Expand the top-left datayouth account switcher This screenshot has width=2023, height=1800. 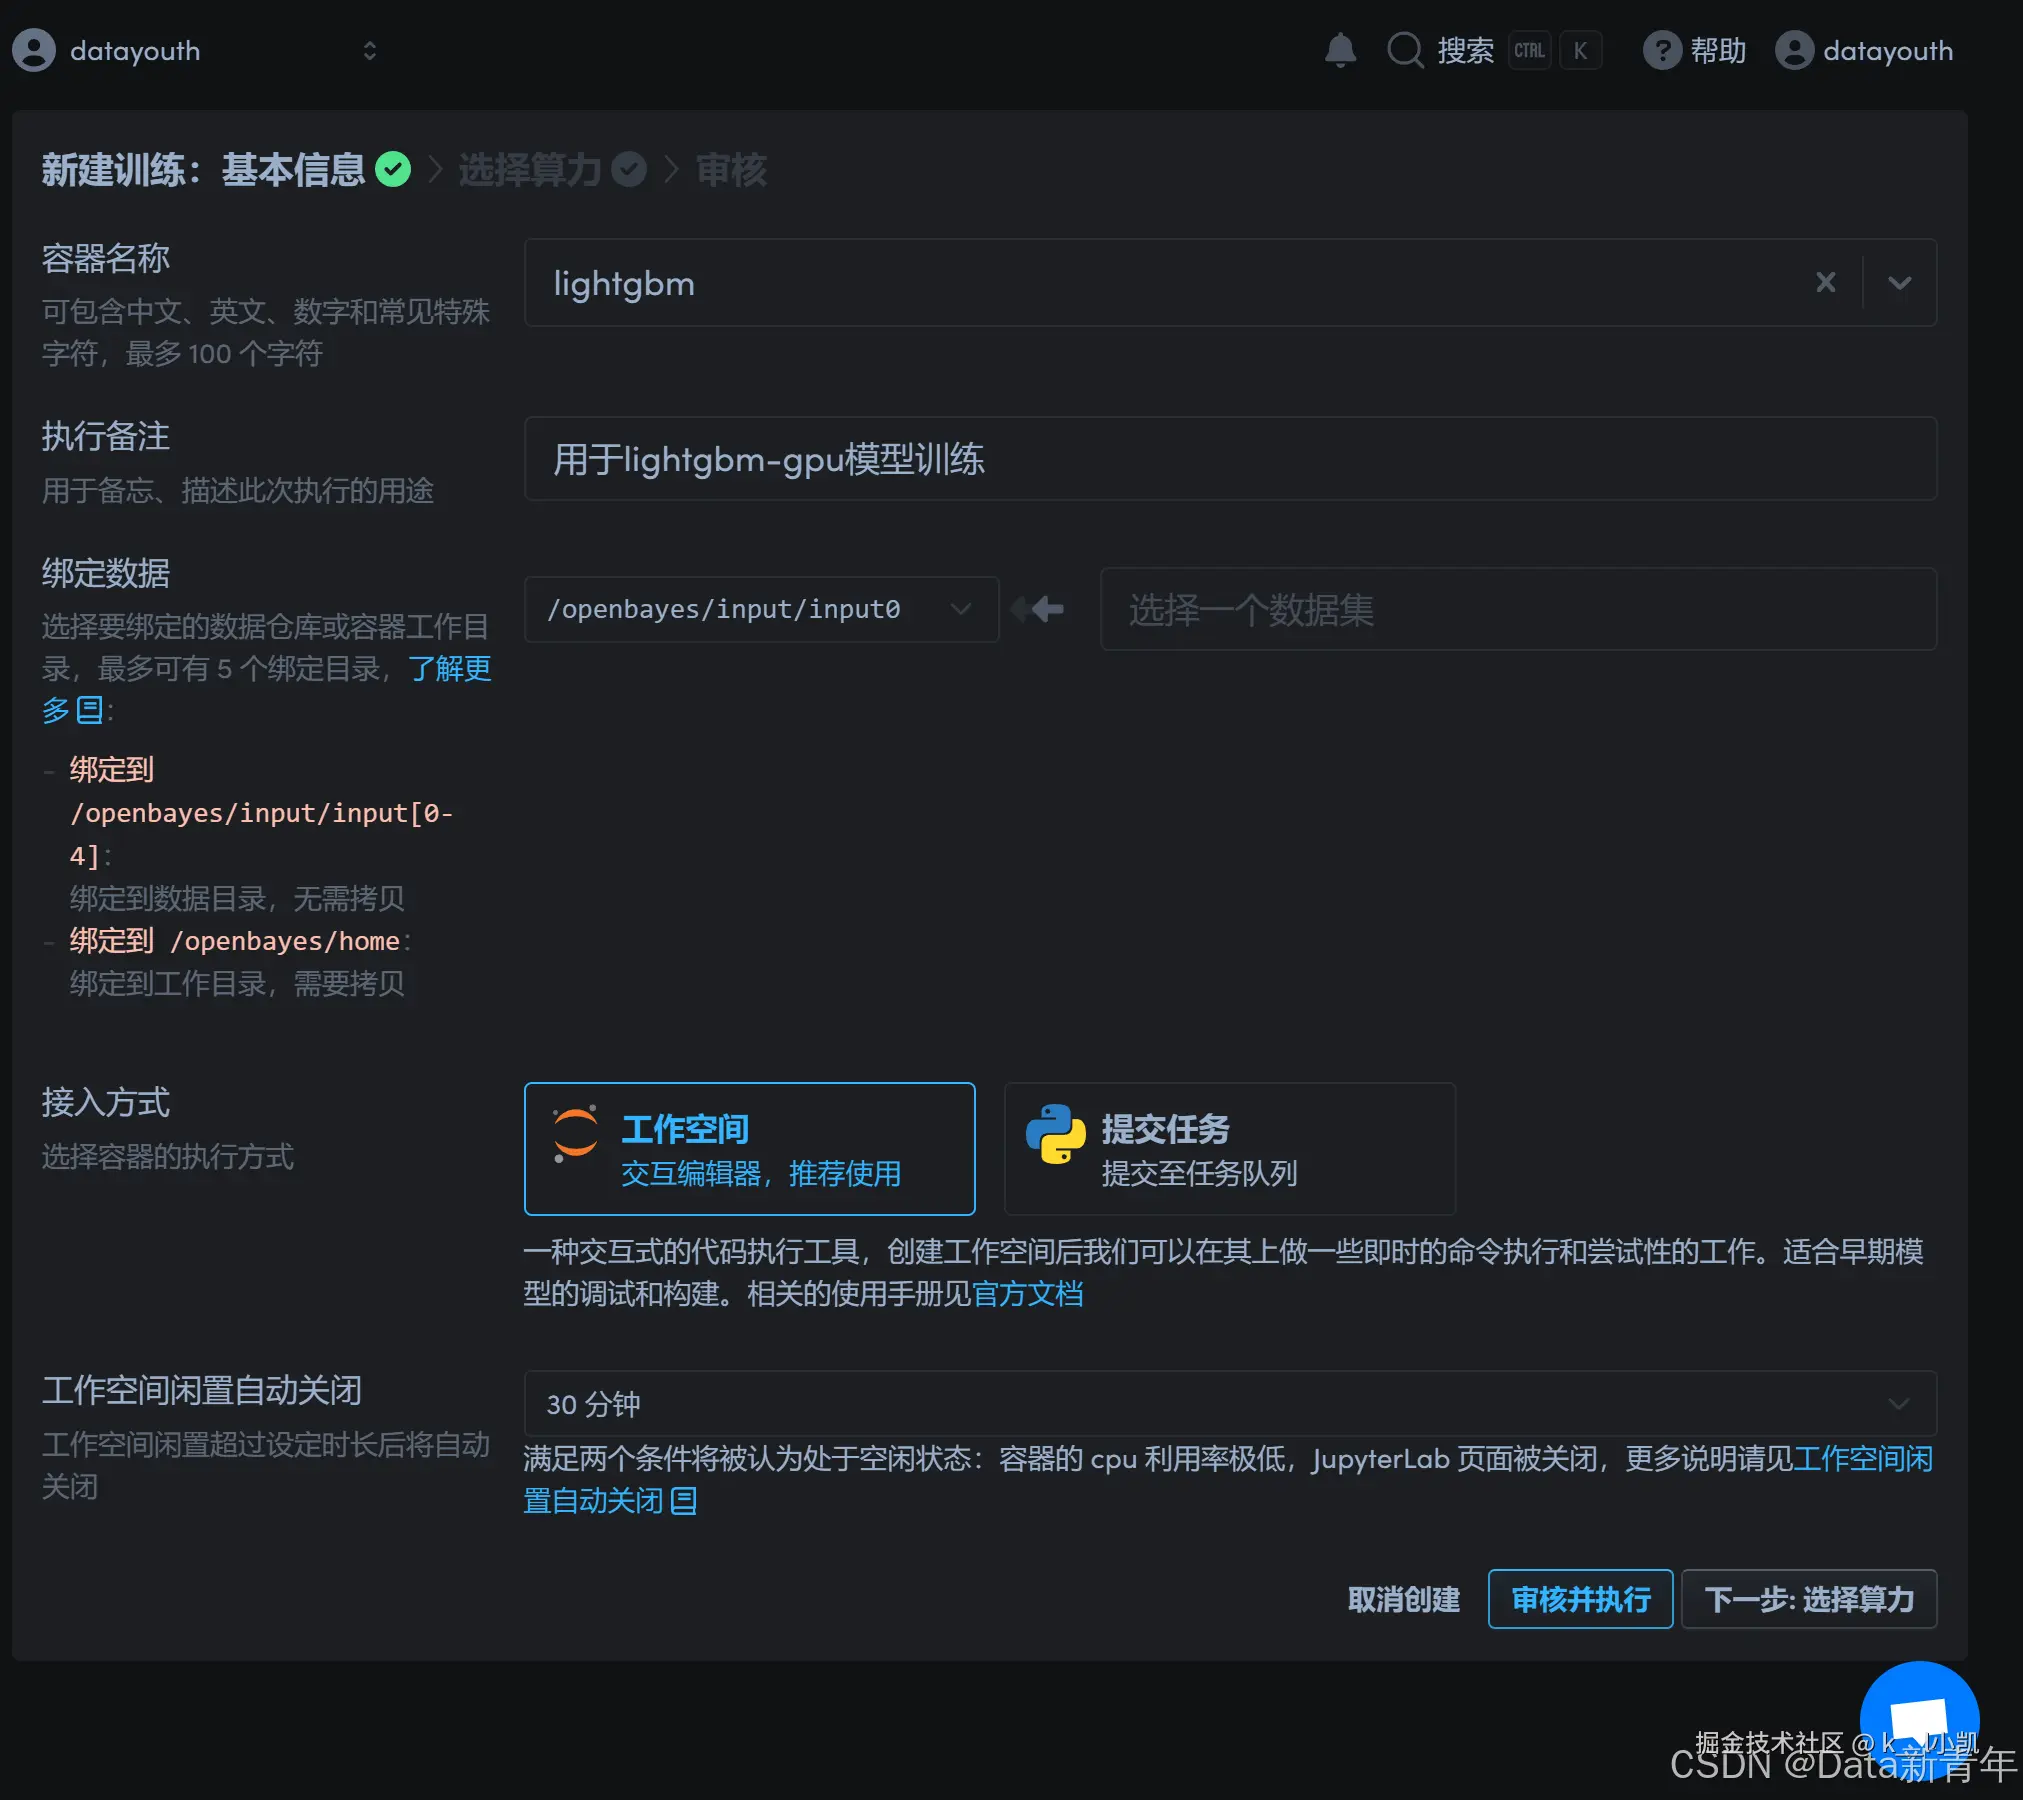[x=369, y=51]
